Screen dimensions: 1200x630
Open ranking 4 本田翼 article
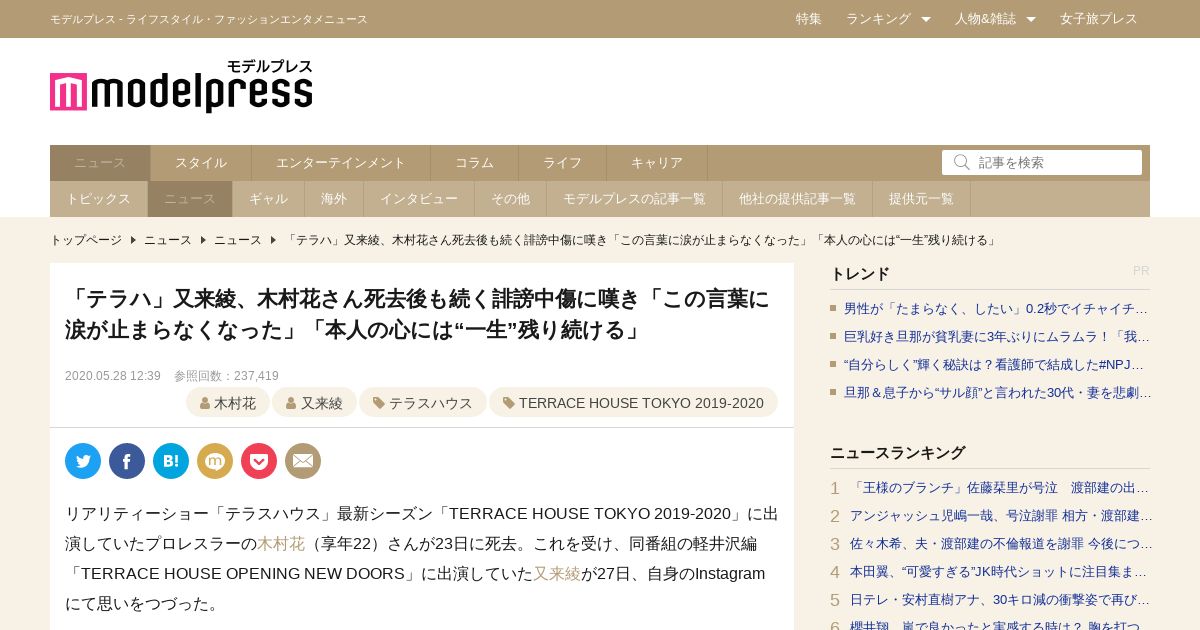pos(998,572)
